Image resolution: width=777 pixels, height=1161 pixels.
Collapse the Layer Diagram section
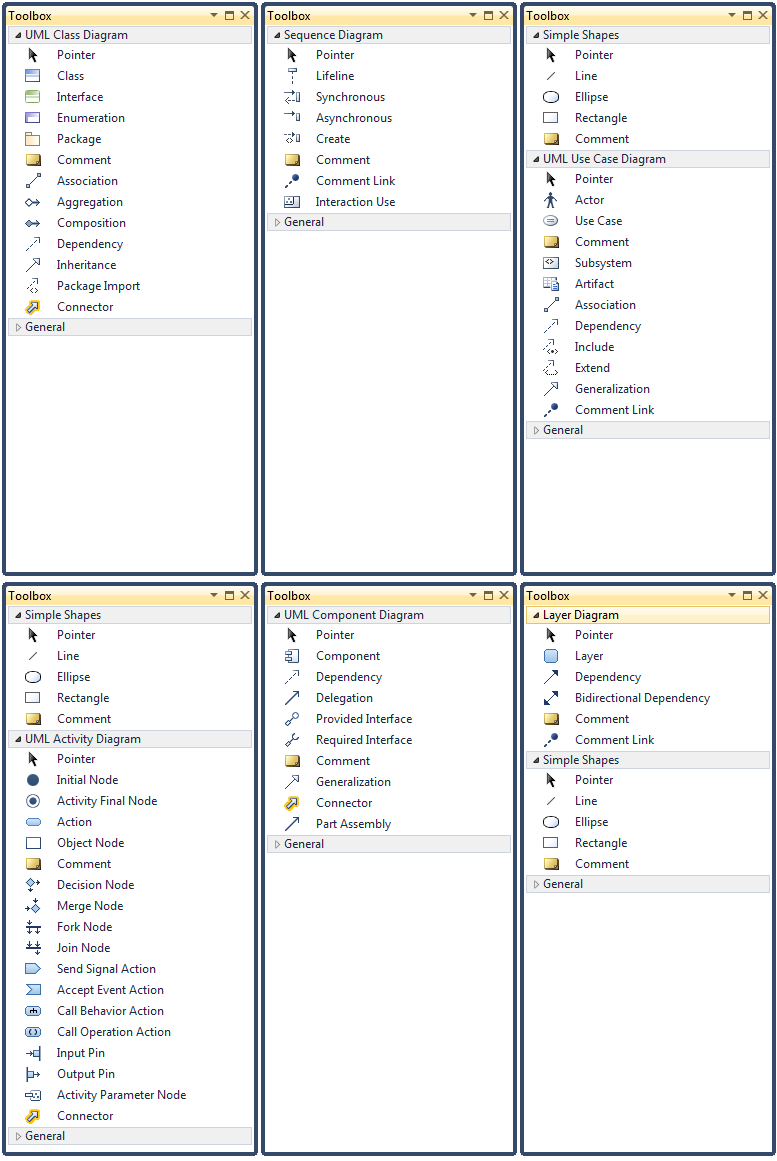tap(536, 615)
